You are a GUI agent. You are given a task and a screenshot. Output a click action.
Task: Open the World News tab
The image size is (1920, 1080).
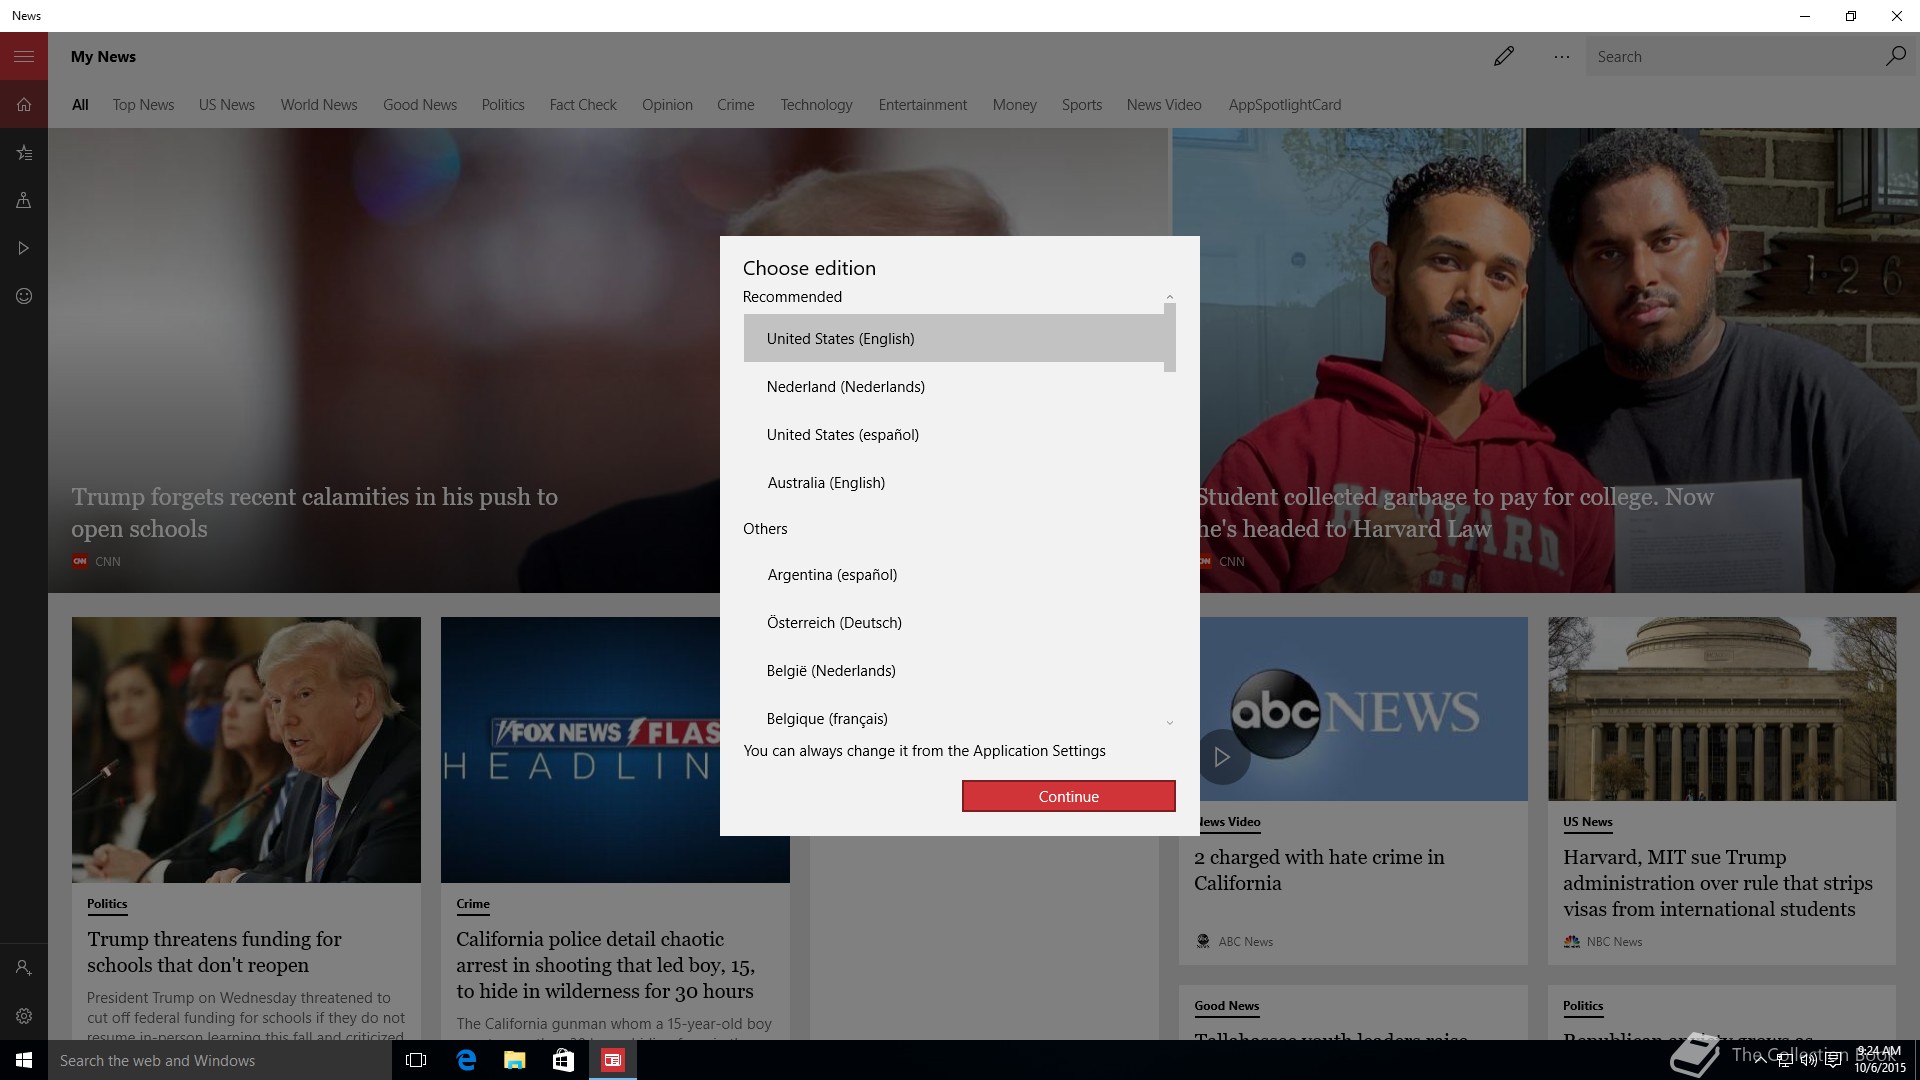319,105
